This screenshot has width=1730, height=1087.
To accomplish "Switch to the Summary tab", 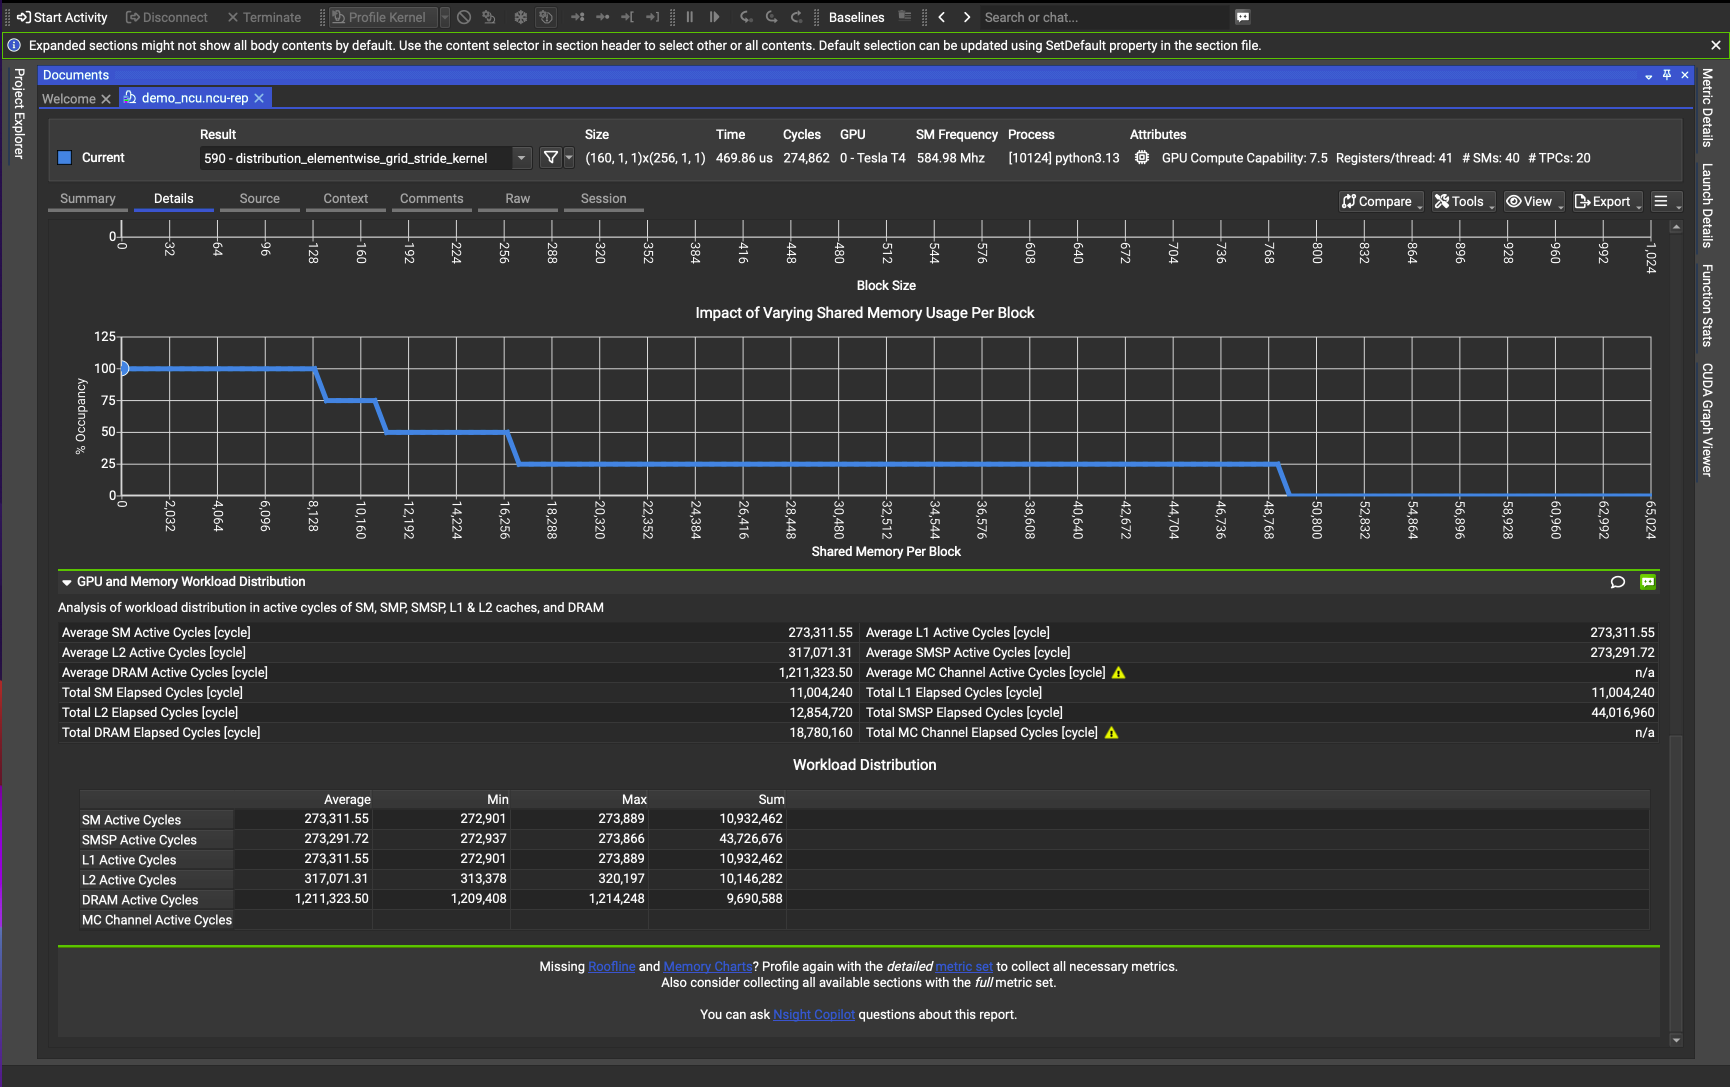I will (x=88, y=199).
